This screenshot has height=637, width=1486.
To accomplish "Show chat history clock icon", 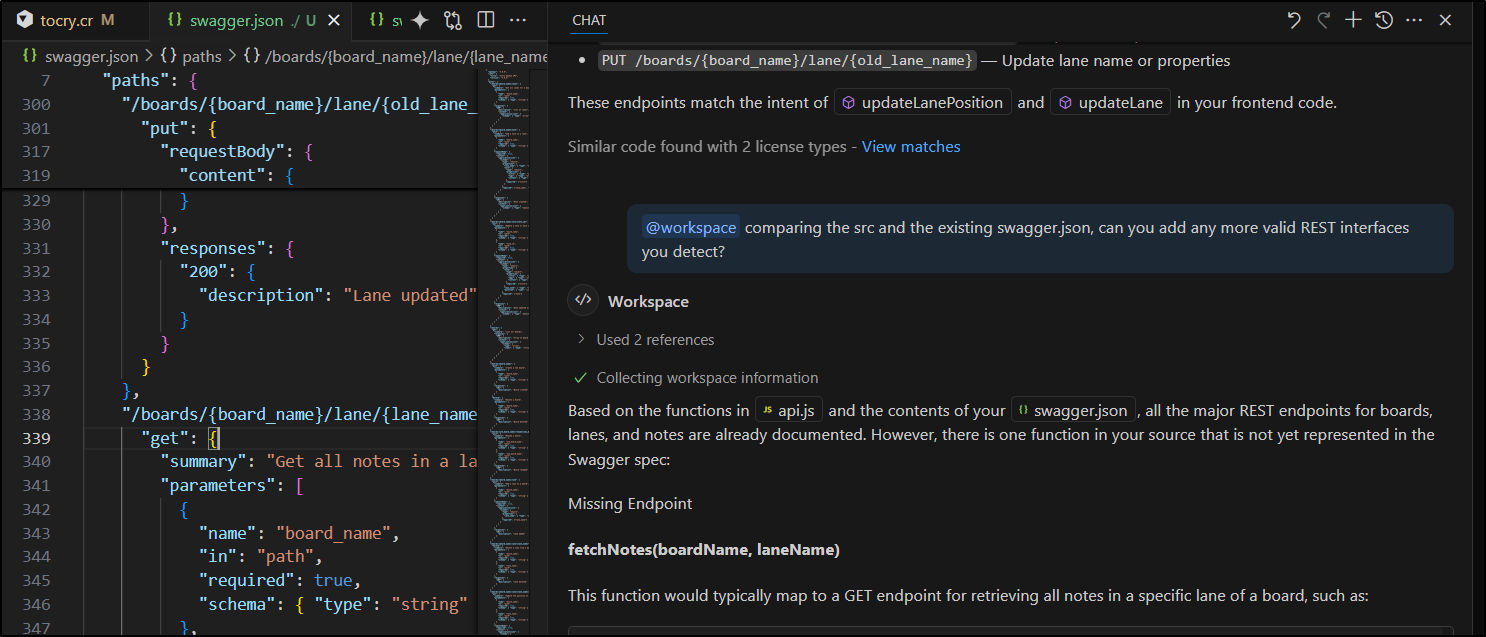I will tap(1384, 20).
